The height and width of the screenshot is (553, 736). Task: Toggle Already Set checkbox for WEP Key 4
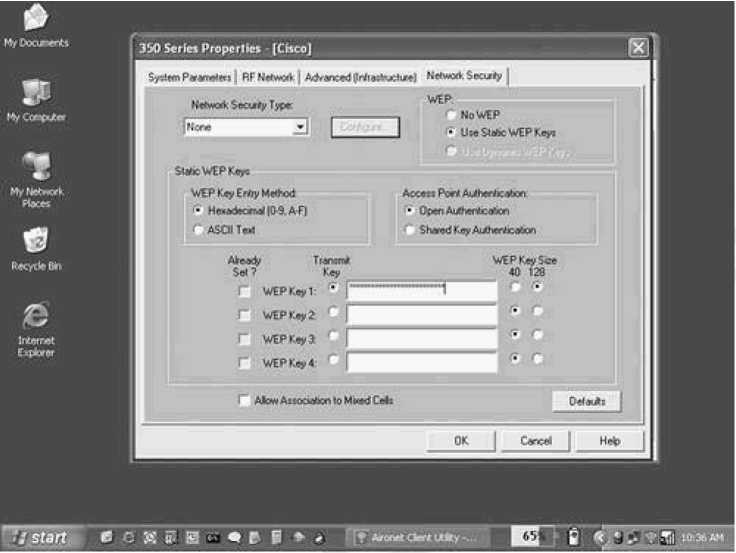pyautogui.click(x=245, y=363)
